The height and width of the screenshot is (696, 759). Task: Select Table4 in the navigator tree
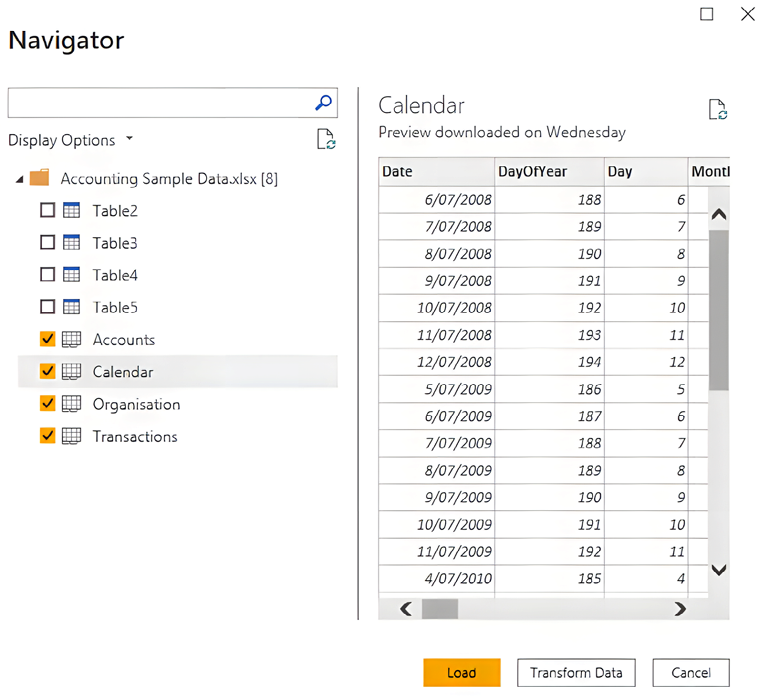115,275
